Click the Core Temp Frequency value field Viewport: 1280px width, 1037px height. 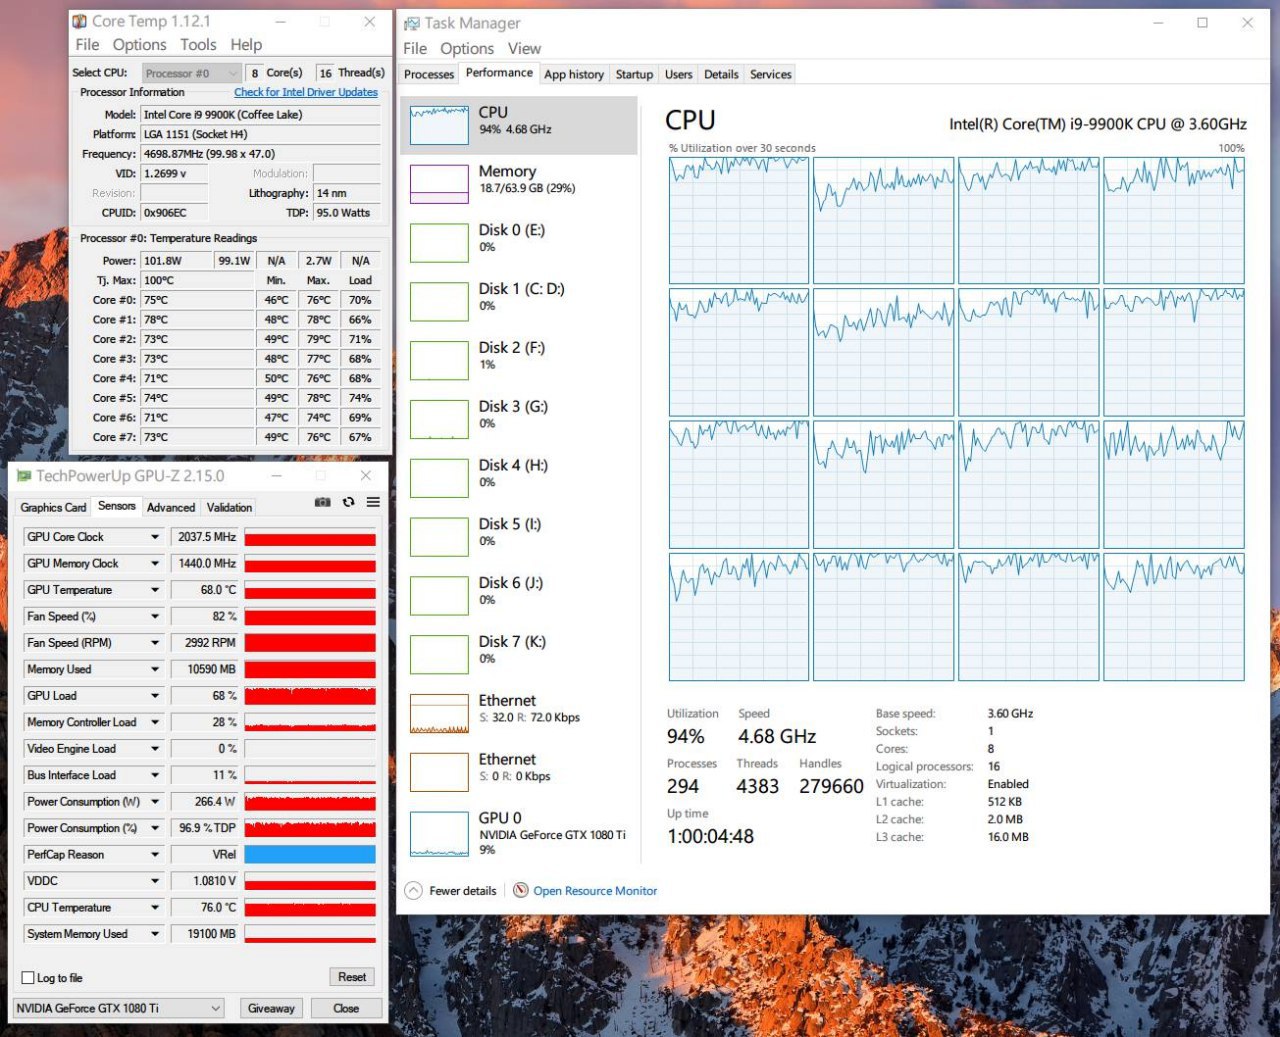click(260, 154)
